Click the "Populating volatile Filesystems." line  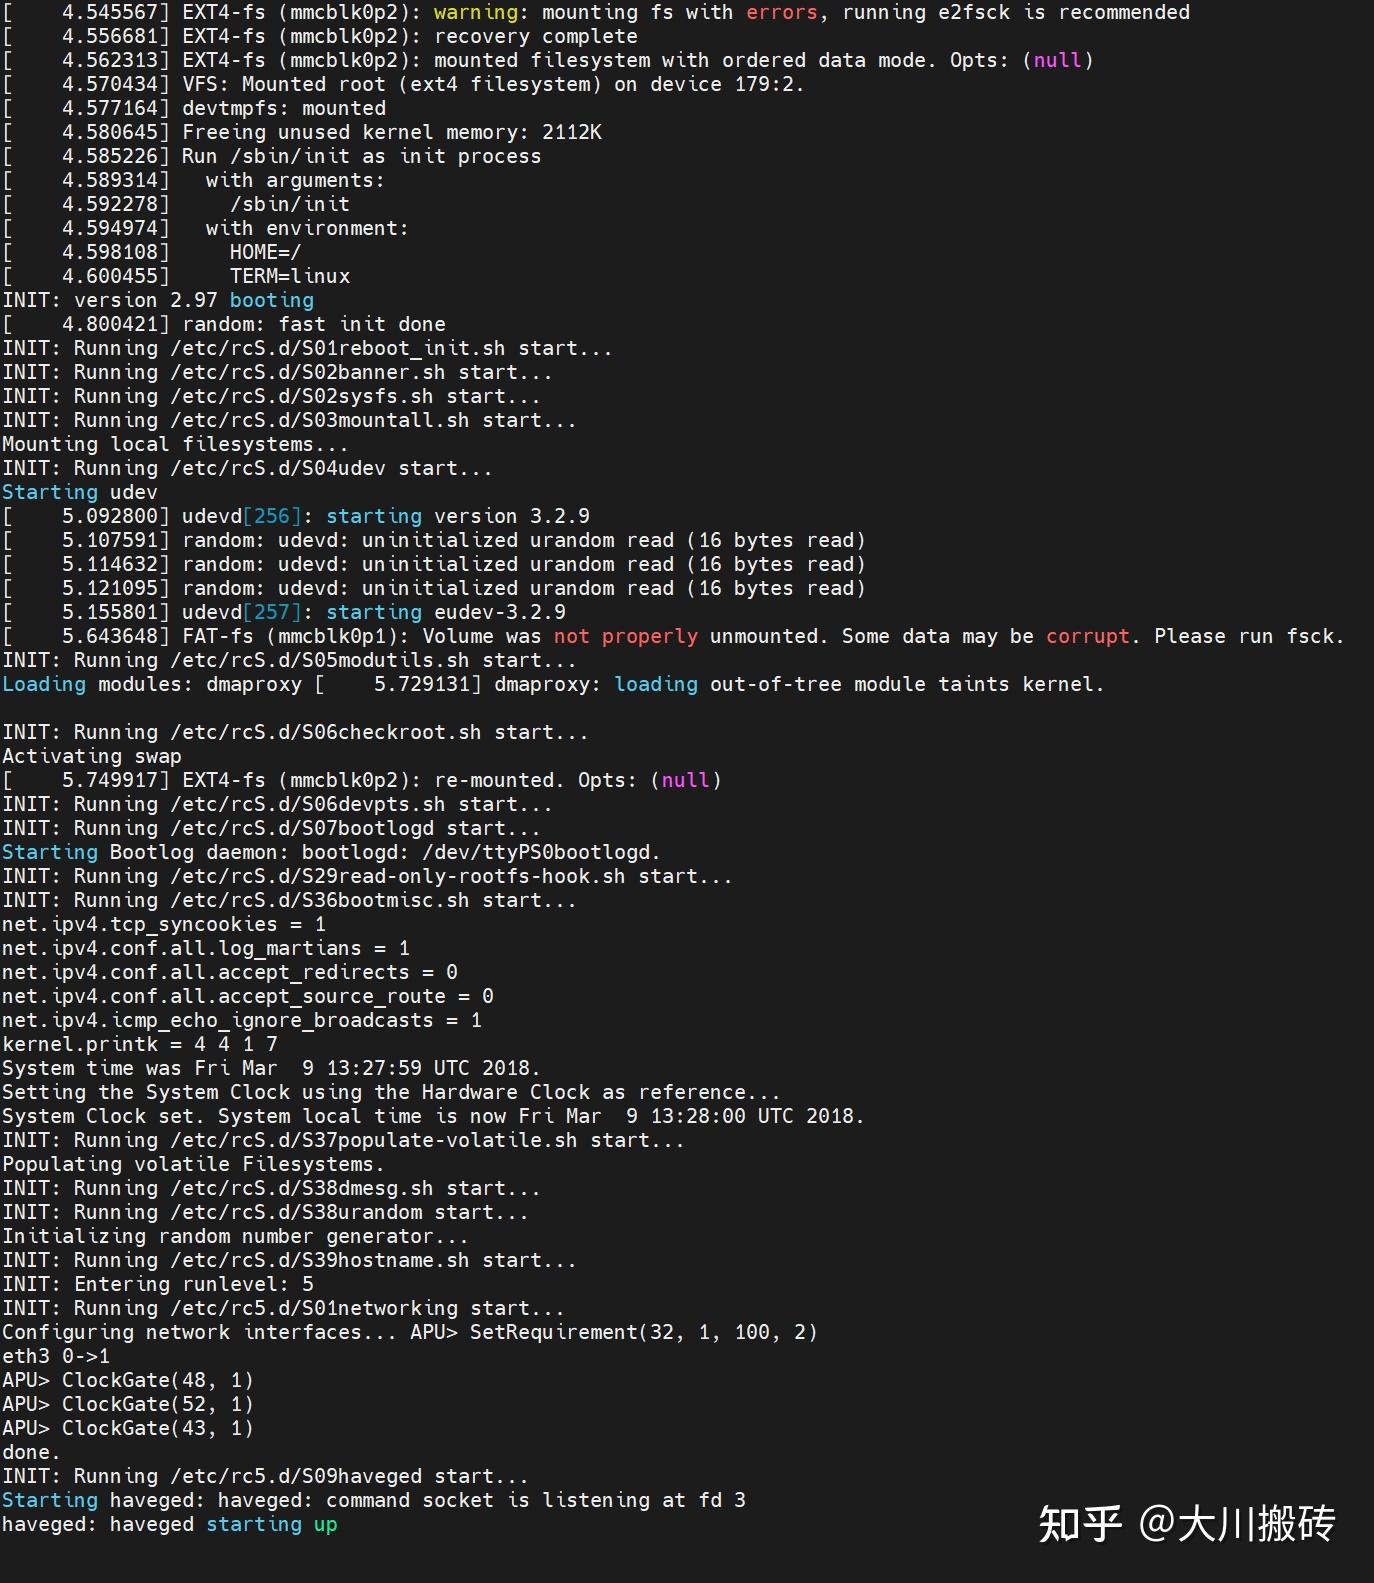pos(193,1164)
